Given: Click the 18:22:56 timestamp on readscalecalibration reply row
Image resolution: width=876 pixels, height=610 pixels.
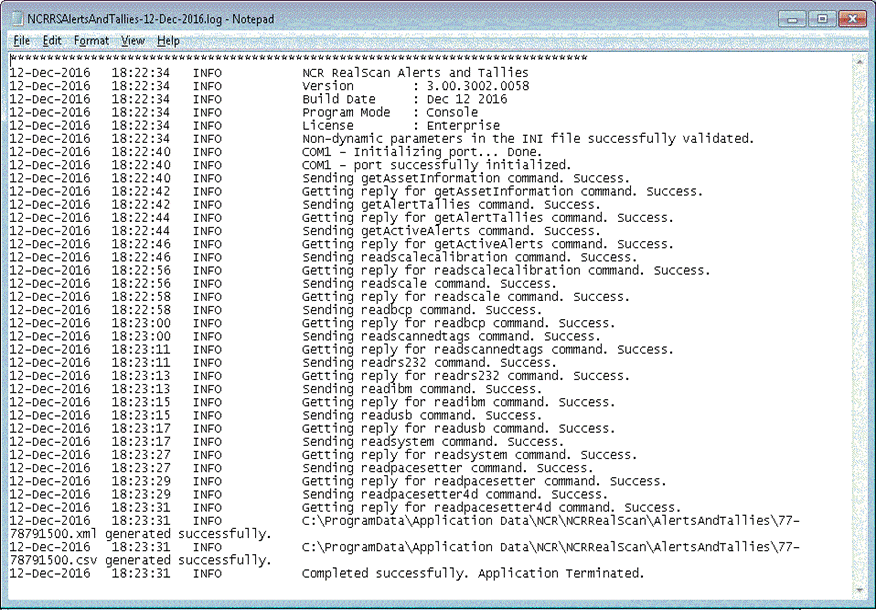Looking at the screenshot, I should 141,271.
